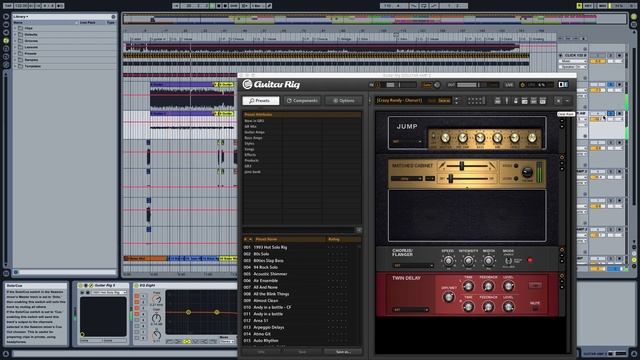
Task: Open the Components tab in Guitar Rig
Action: (x=302, y=100)
